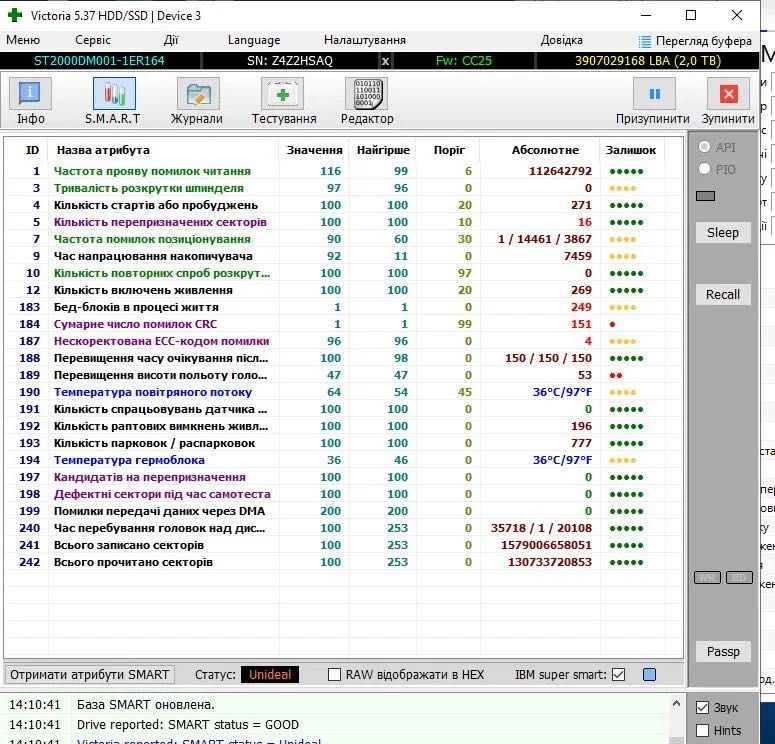This screenshot has width=775, height=744.
Task: Open the Сервіс menu
Action: 93,40
